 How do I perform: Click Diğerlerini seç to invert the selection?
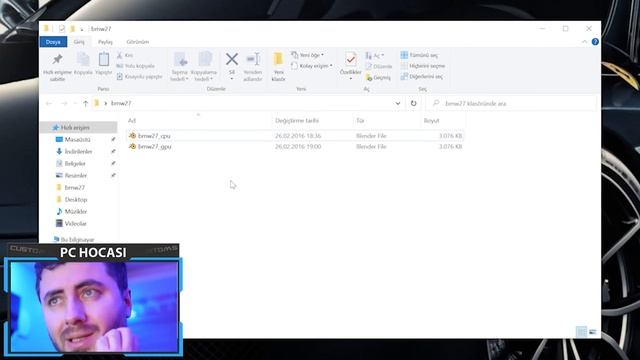coord(422,76)
